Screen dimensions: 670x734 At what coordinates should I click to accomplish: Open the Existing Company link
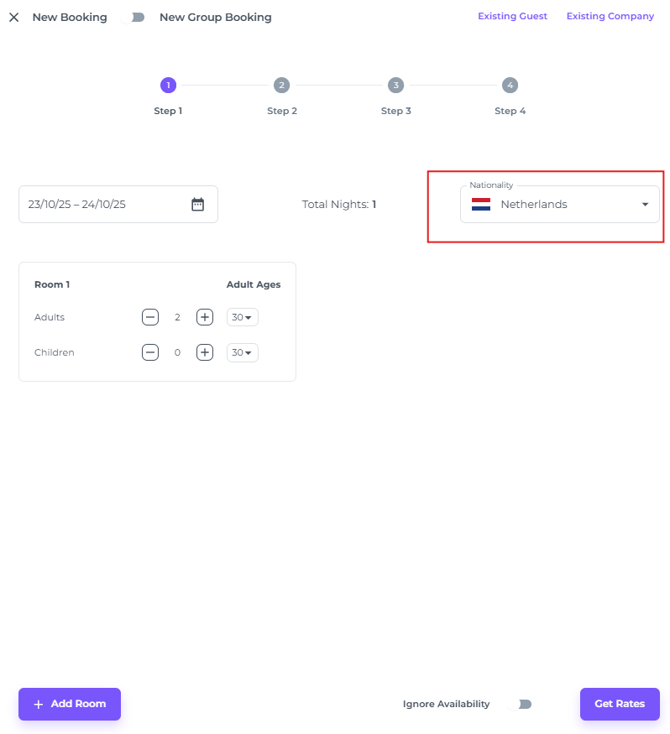pos(610,16)
